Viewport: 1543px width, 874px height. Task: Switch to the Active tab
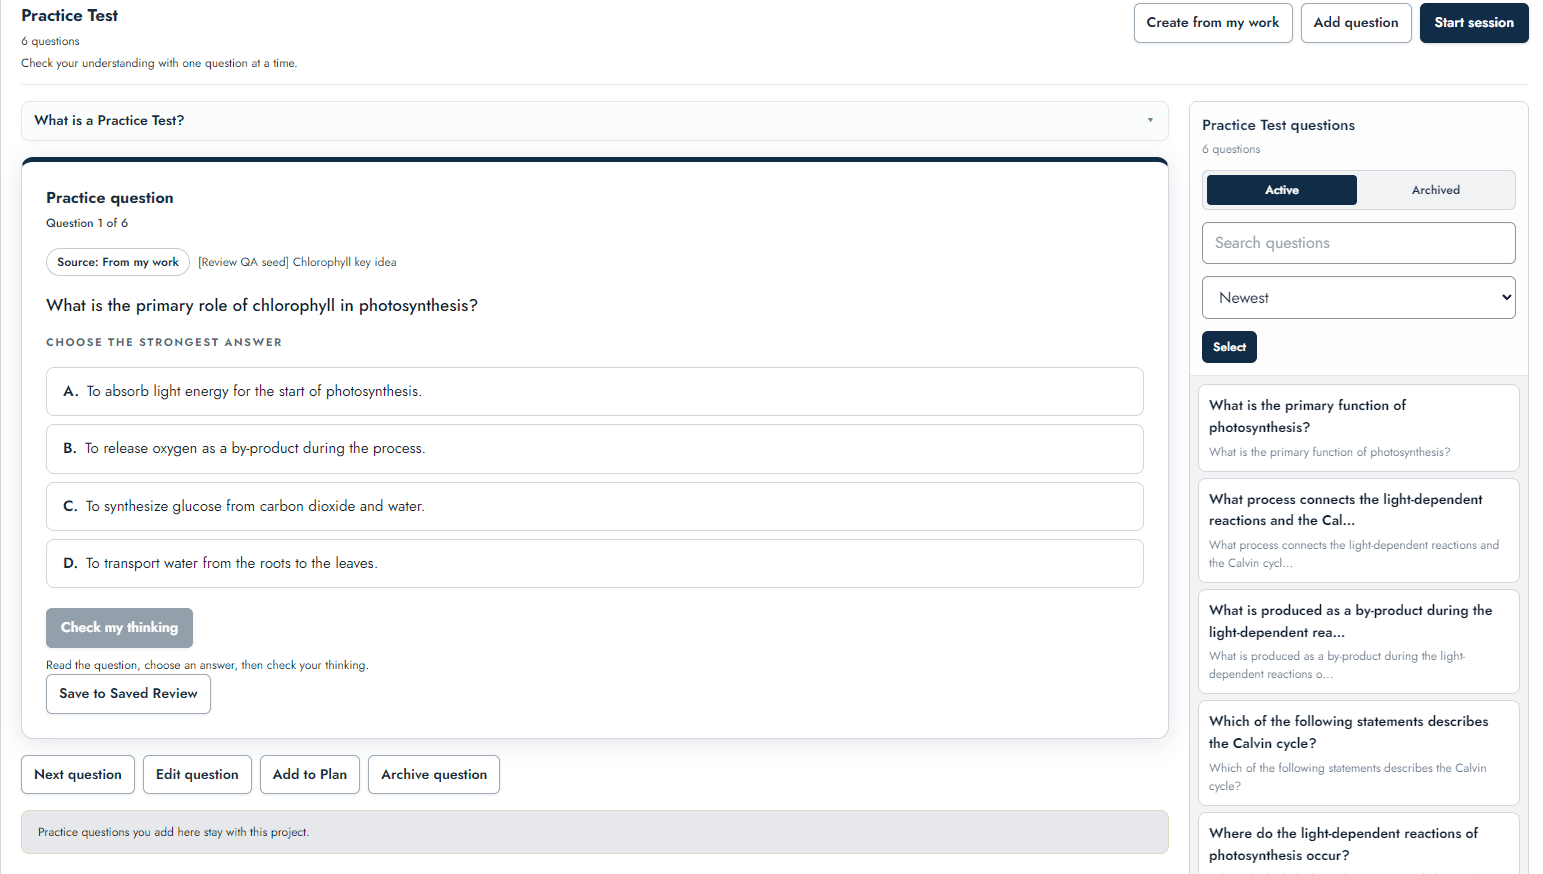[x=1282, y=190]
